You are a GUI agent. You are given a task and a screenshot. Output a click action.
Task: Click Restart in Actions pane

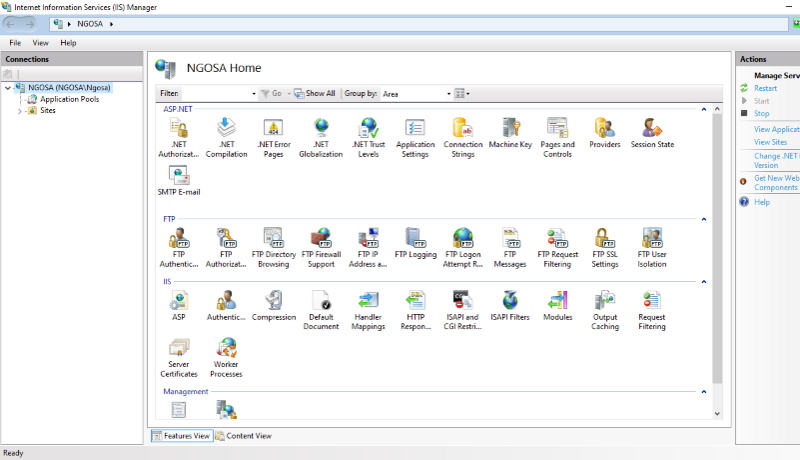[765, 88]
